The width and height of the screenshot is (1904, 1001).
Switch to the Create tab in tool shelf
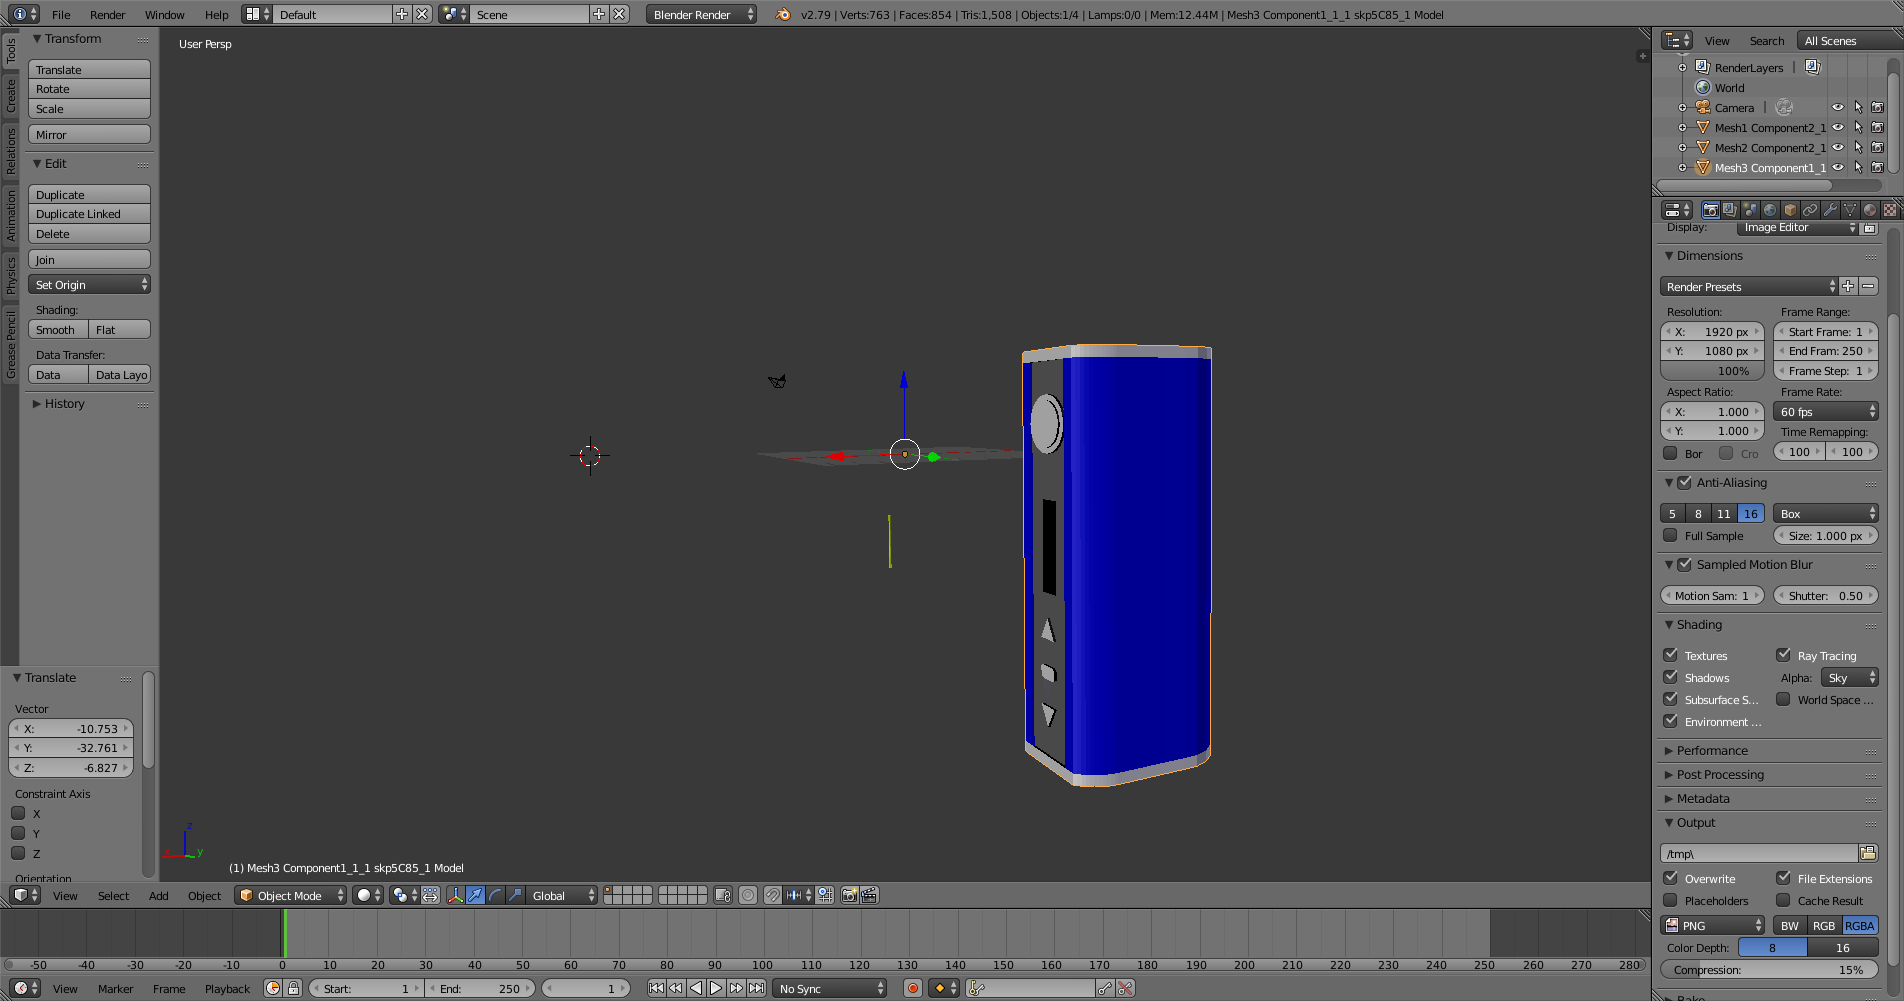coord(11,95)
